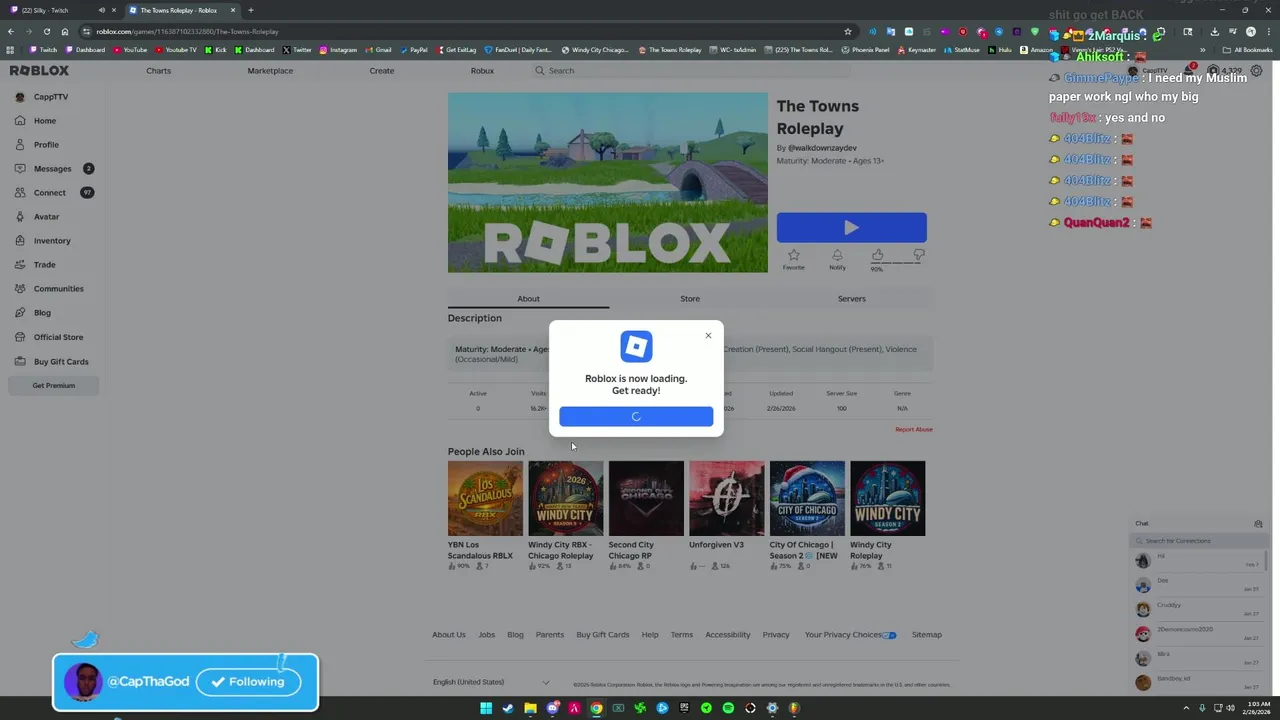Click the Accessibility footer link
The width and height of the screenshot is (1280, 720).
727,635
